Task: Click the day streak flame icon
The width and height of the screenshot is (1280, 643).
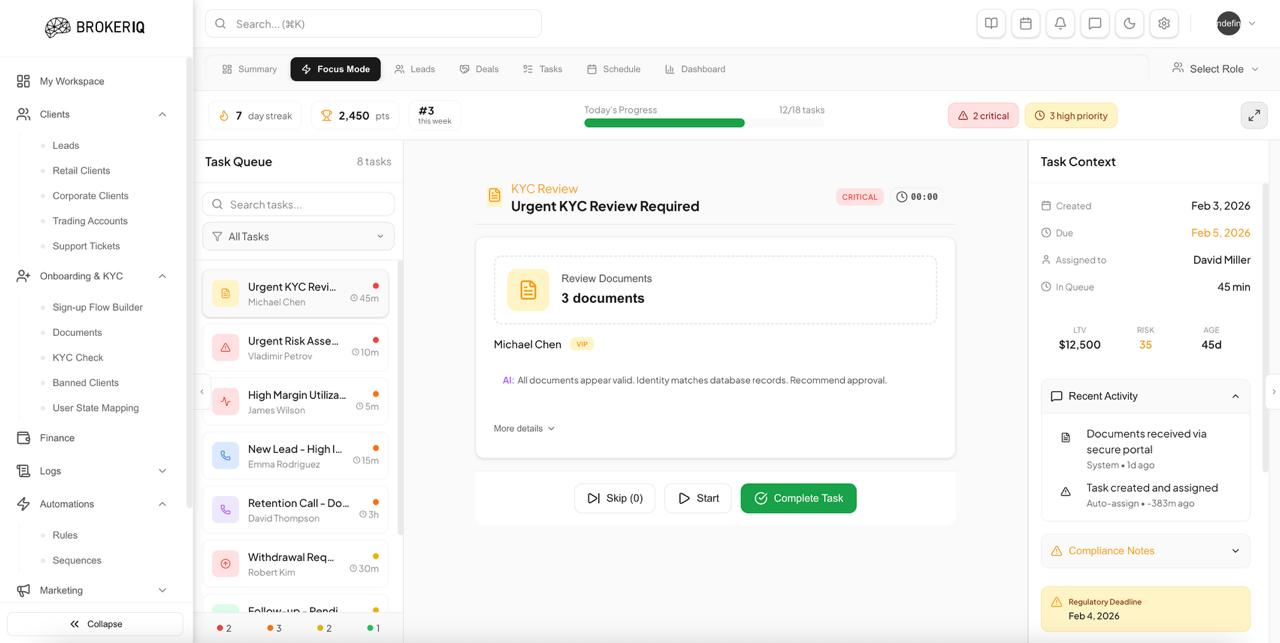Action: [x=224, y=116]
